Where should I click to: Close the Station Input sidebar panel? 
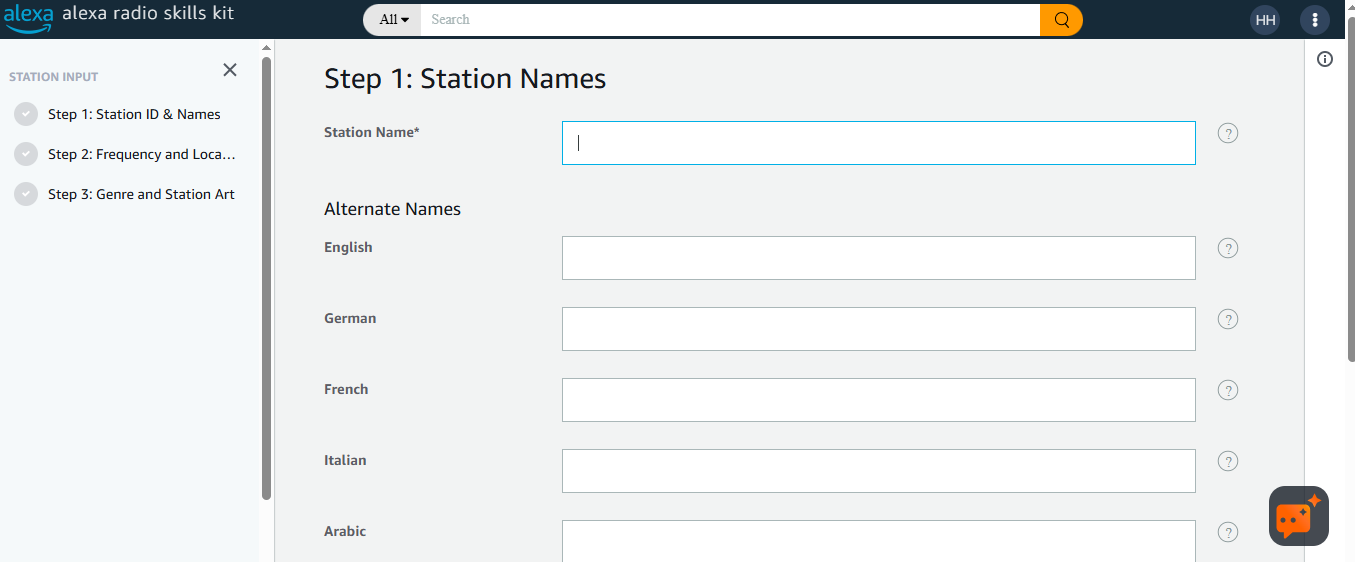coord(230,70)
